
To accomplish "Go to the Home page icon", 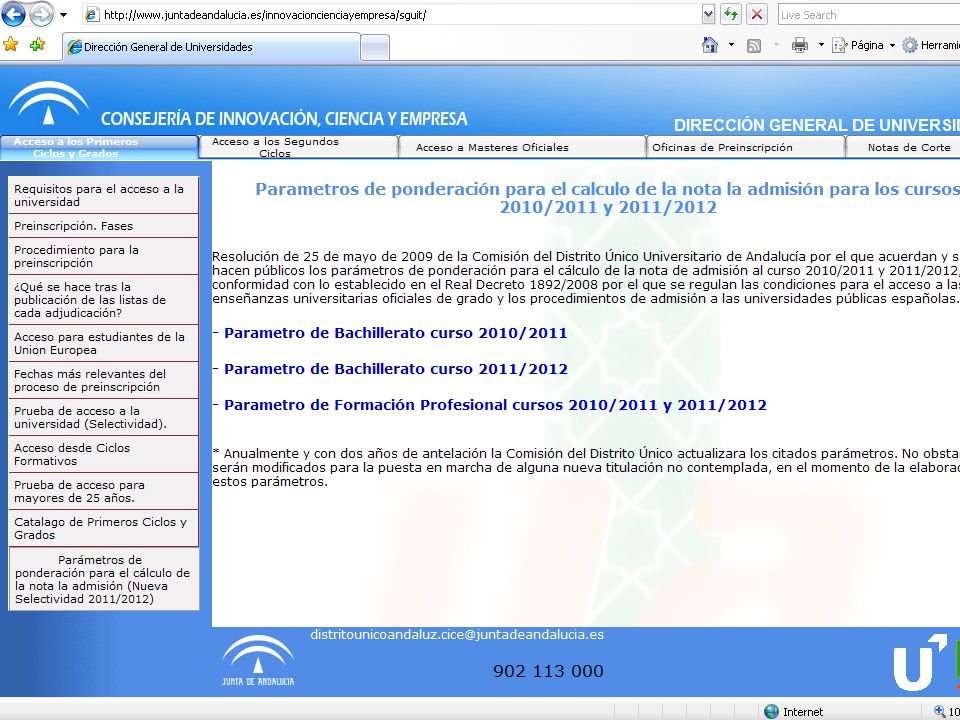I will tap(710, 45).
